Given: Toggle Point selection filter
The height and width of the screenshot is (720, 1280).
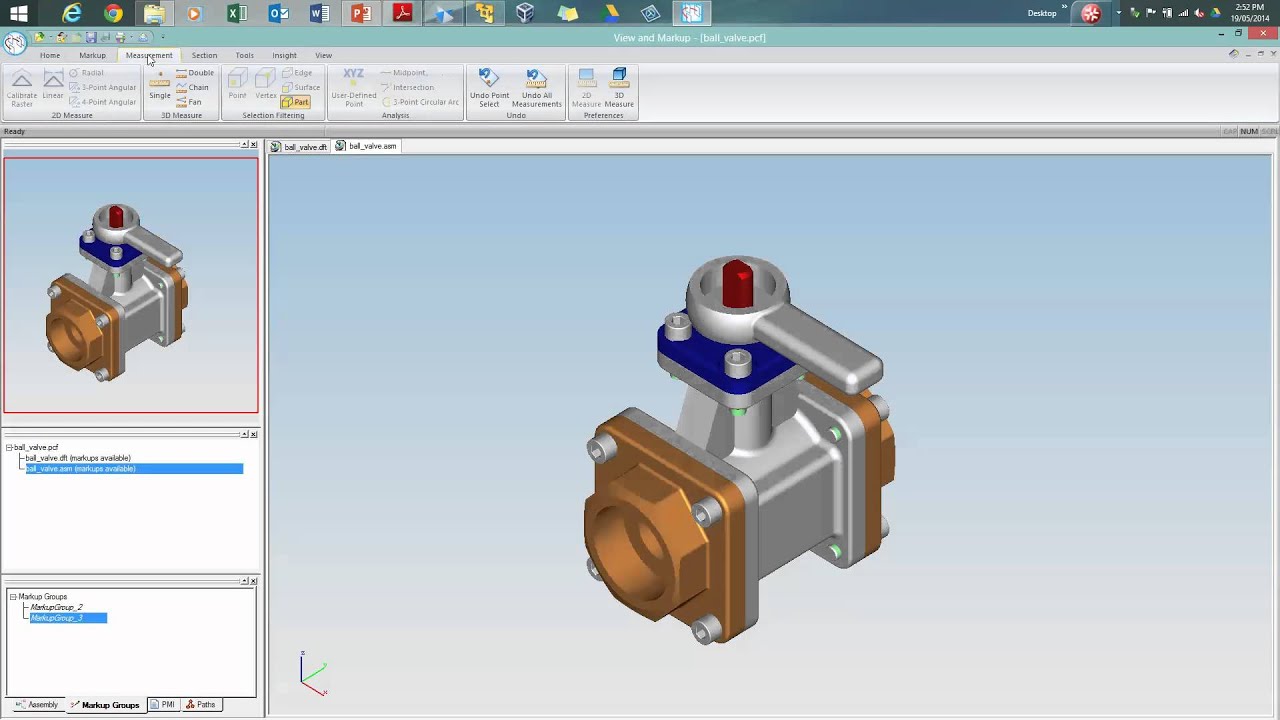Looking at the screenshot, I should 237,85.
